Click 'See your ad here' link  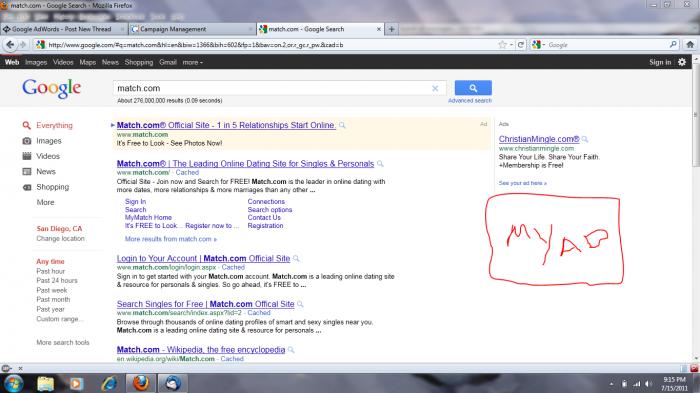522,183
